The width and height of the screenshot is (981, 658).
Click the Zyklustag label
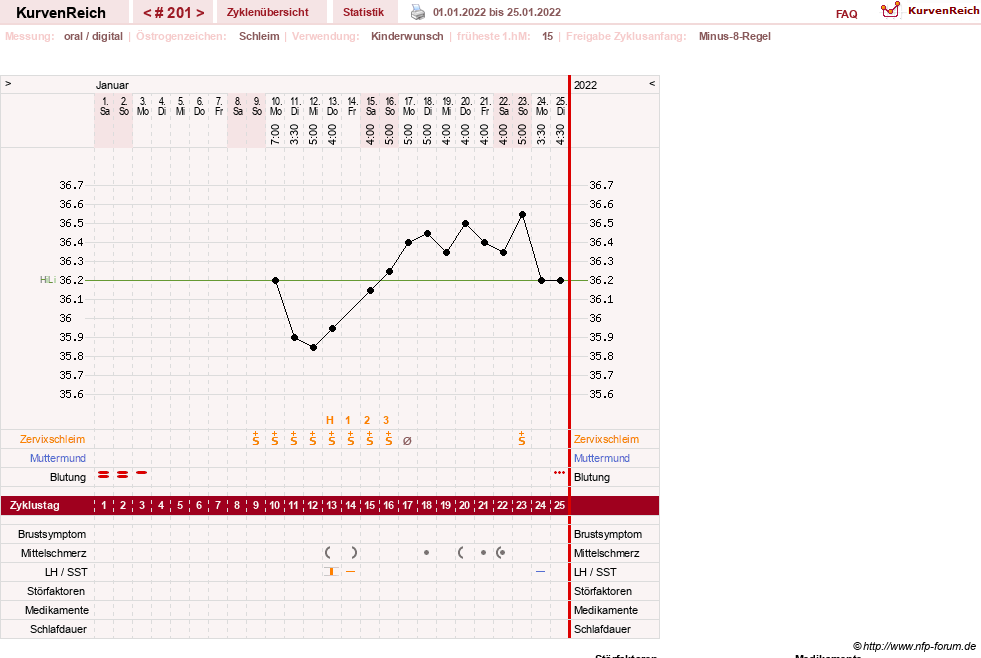pyautogui.click(x=34, y=505)
